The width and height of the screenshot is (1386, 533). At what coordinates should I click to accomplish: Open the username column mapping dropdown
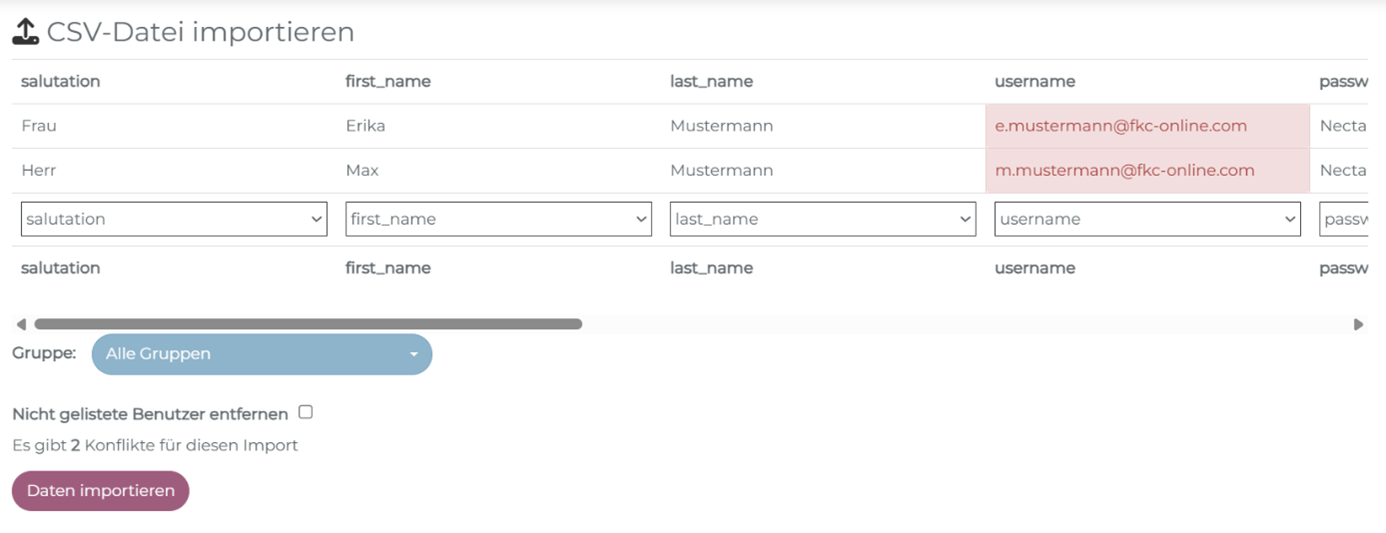coord(1147,219)
